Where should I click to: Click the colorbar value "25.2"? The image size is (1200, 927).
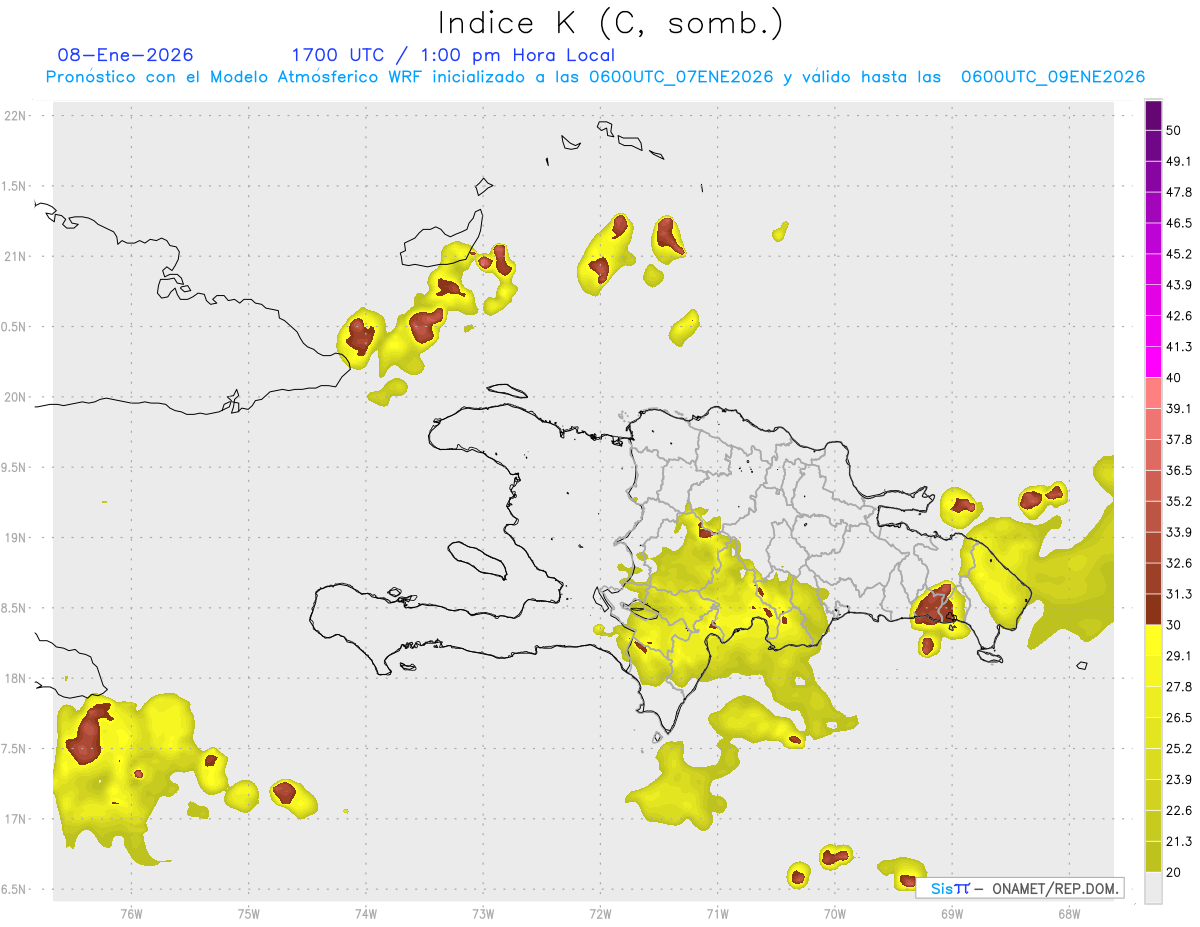point(1178,749)
